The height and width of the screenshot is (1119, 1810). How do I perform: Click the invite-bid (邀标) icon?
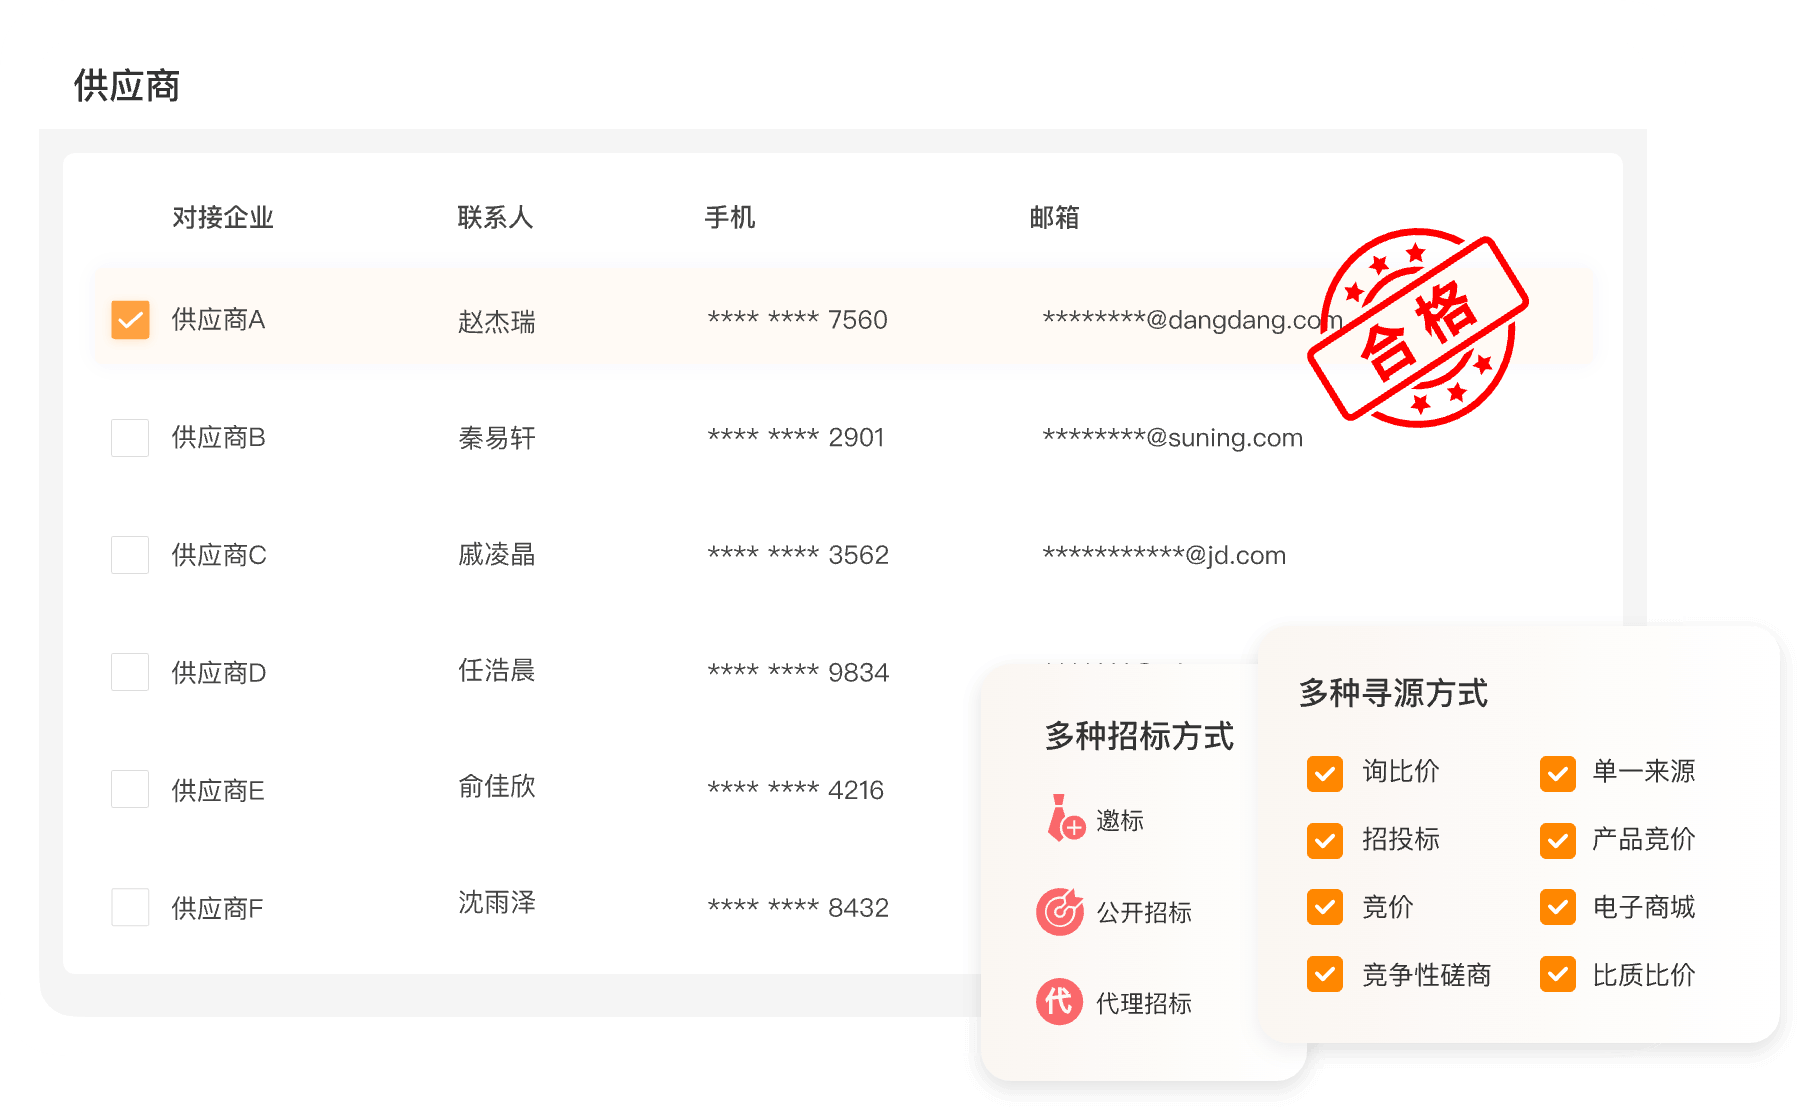coord(1065,819)
